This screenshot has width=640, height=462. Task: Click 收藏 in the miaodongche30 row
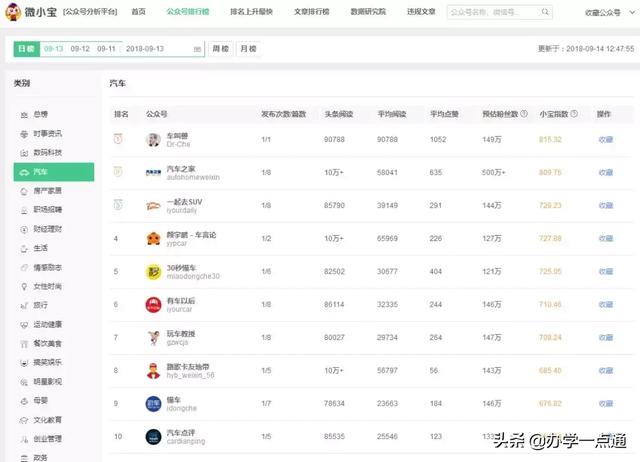click(x=606, y=271)
